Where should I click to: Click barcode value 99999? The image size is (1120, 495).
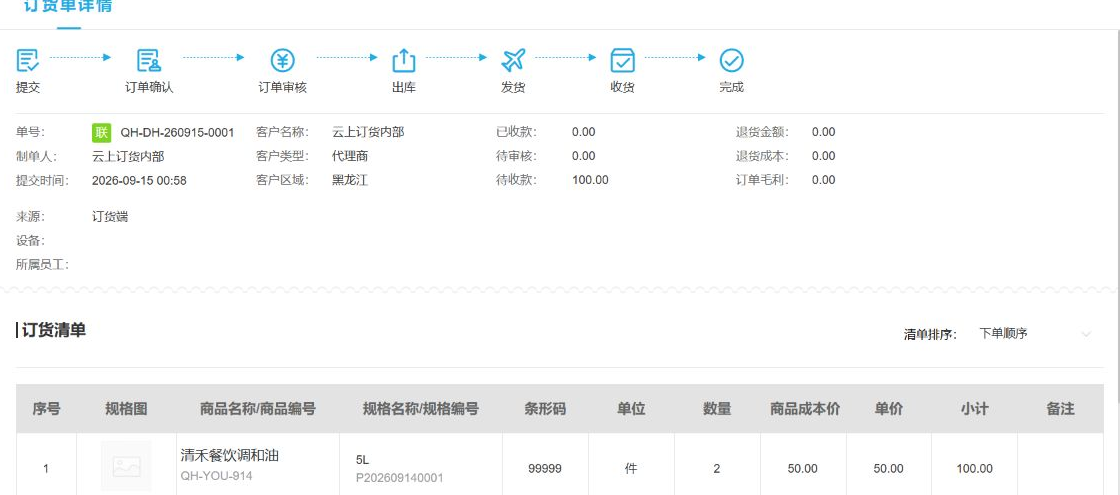tap(545, 469)
